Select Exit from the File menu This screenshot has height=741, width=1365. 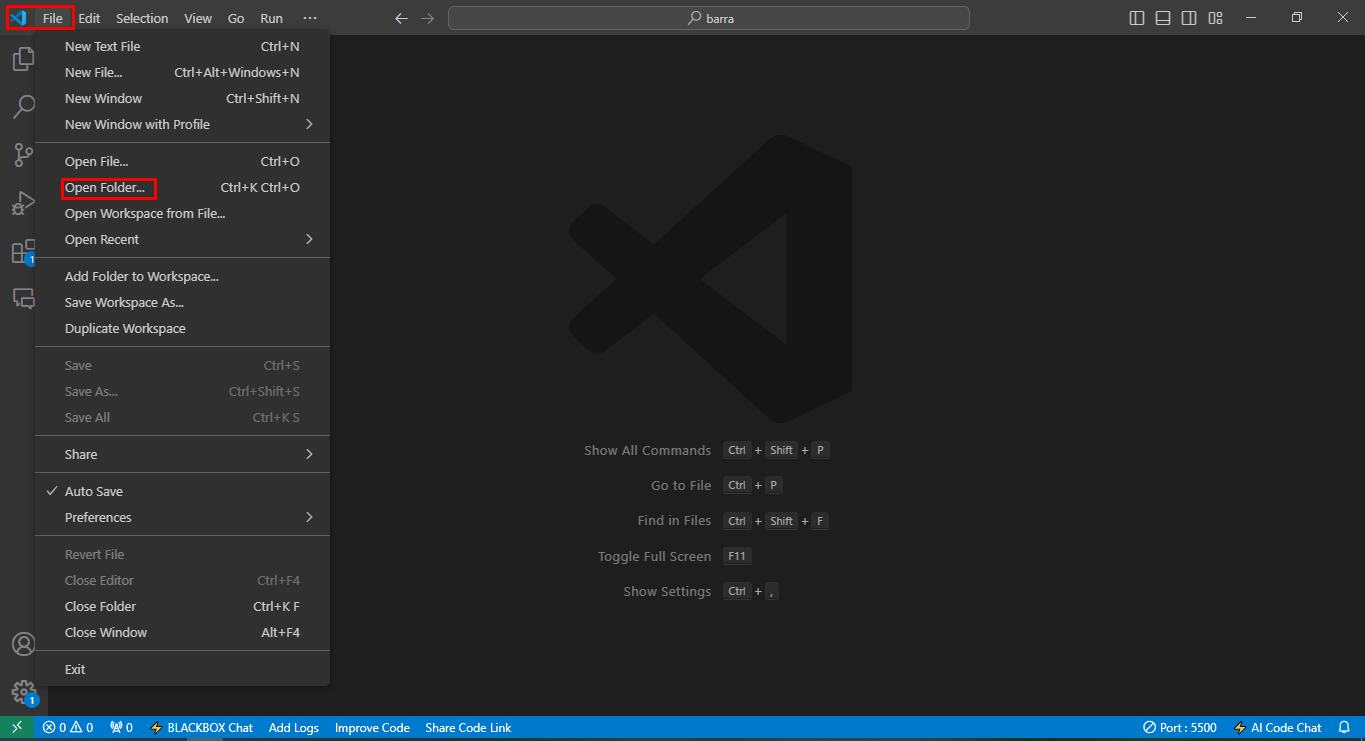[x=182, y=670]
